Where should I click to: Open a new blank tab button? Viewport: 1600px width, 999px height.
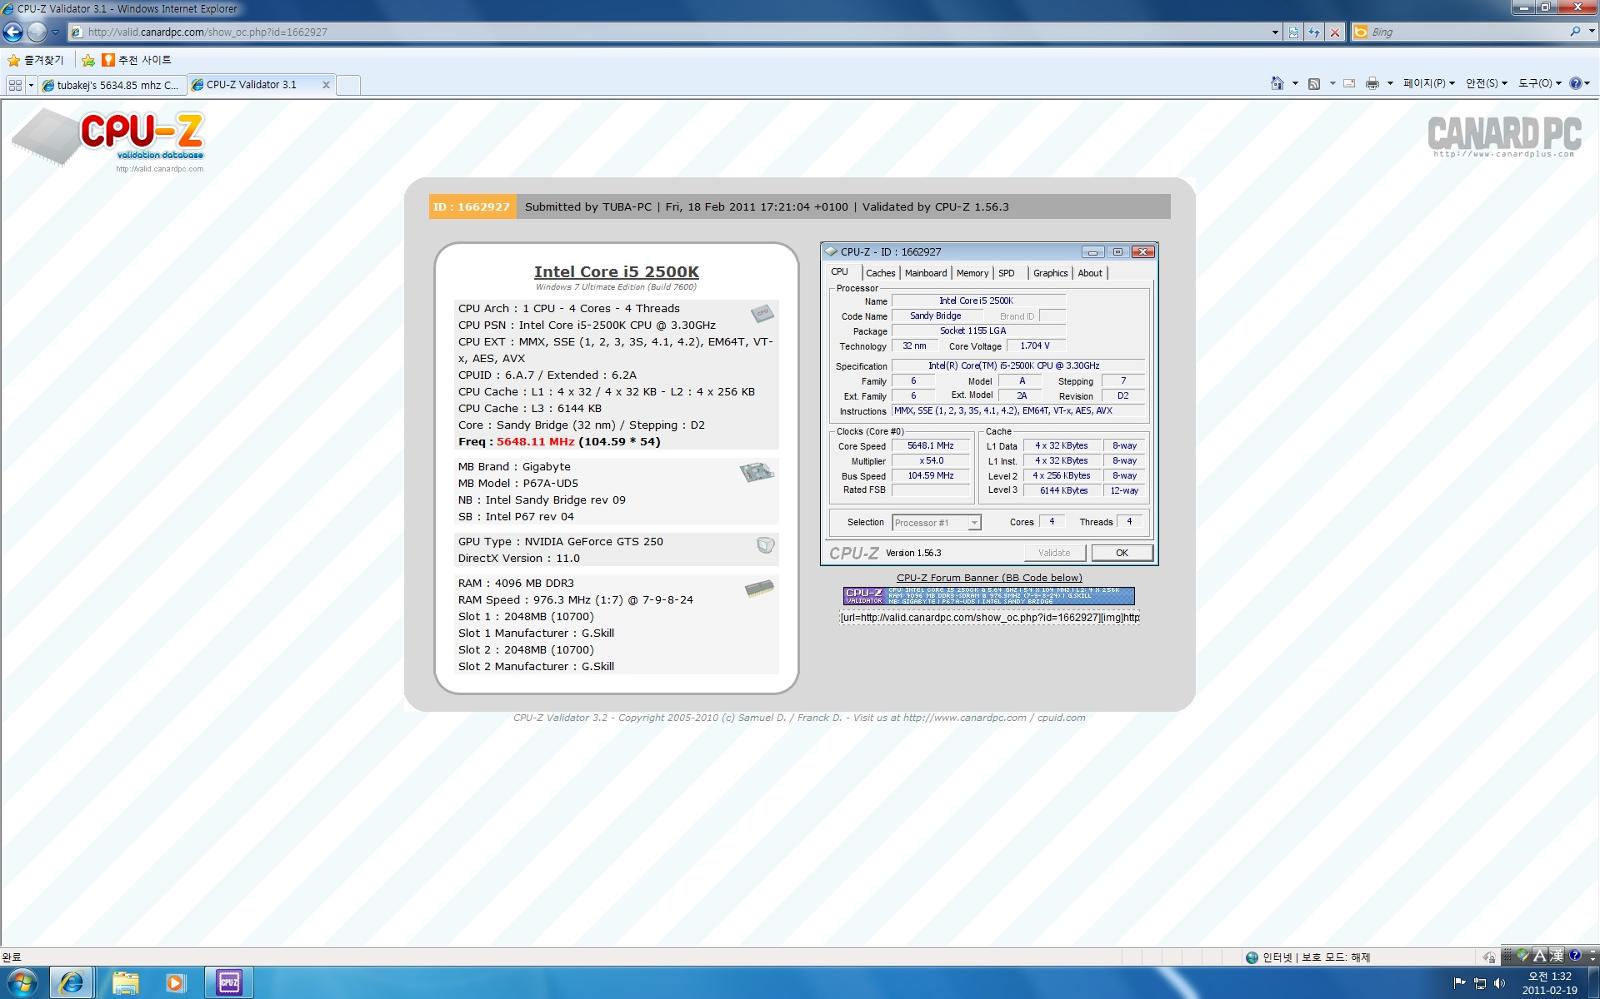click(348, 85)
